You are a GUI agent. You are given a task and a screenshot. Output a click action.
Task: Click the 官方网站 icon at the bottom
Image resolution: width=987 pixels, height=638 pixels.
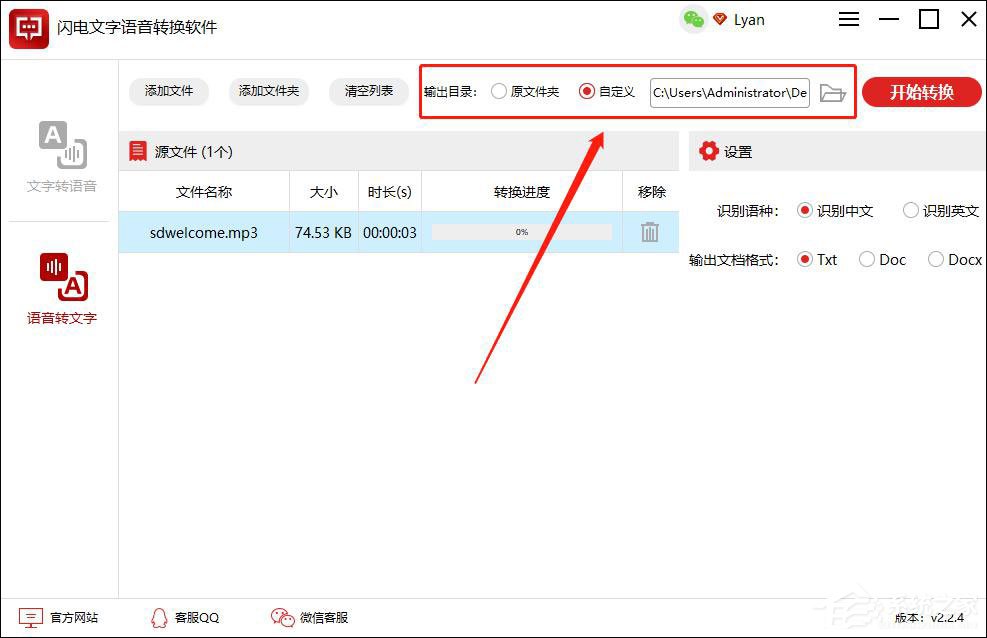tap(33, 617)
